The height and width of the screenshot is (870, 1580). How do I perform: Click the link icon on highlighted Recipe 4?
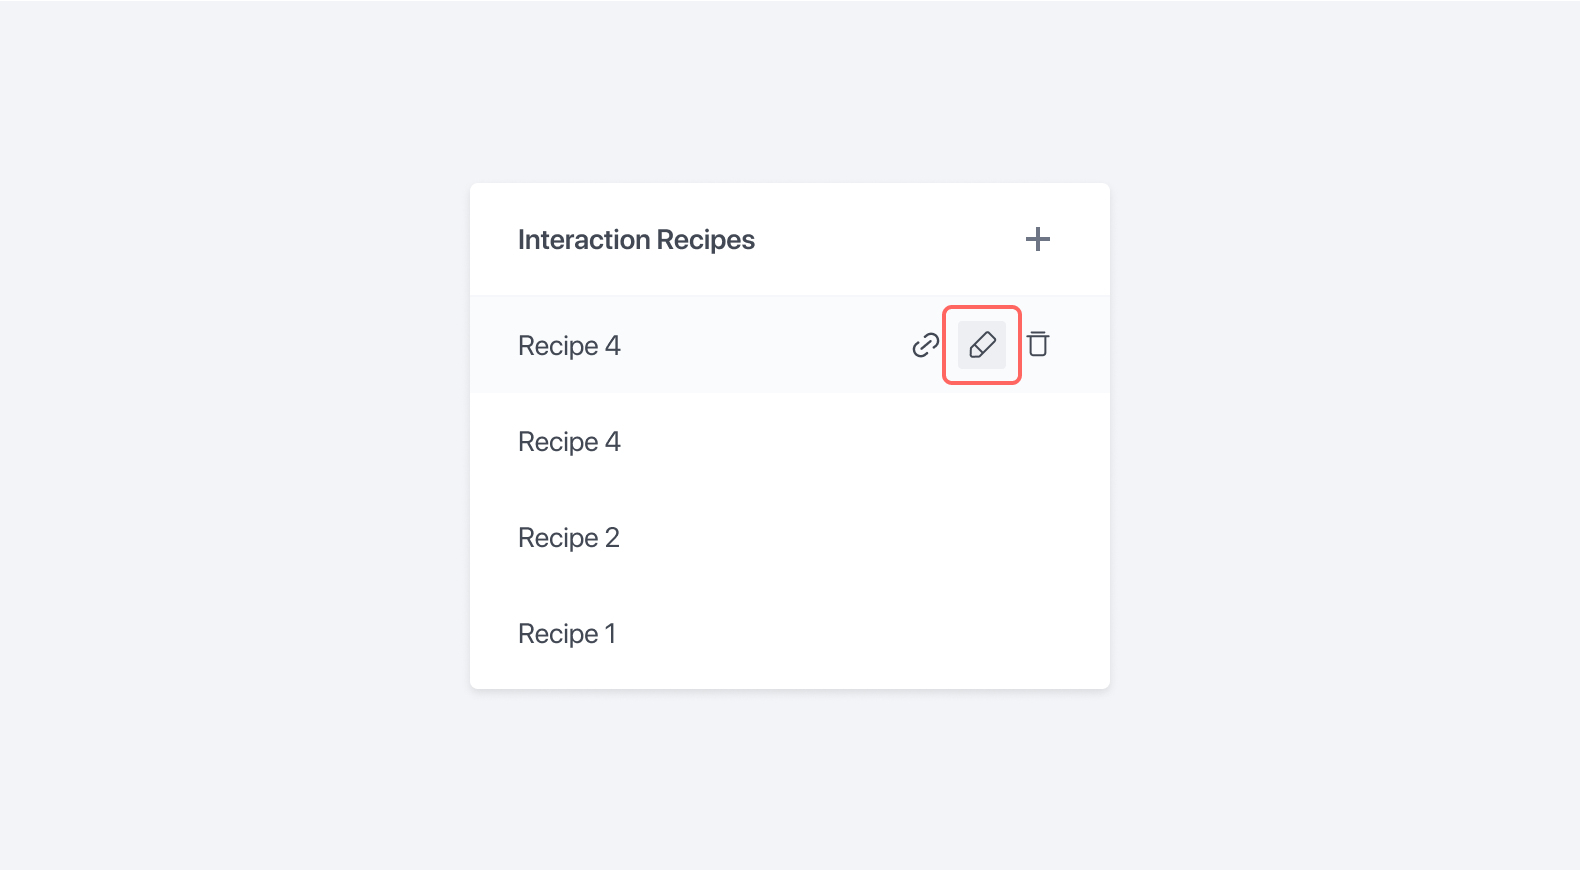[x=926, y=345]
